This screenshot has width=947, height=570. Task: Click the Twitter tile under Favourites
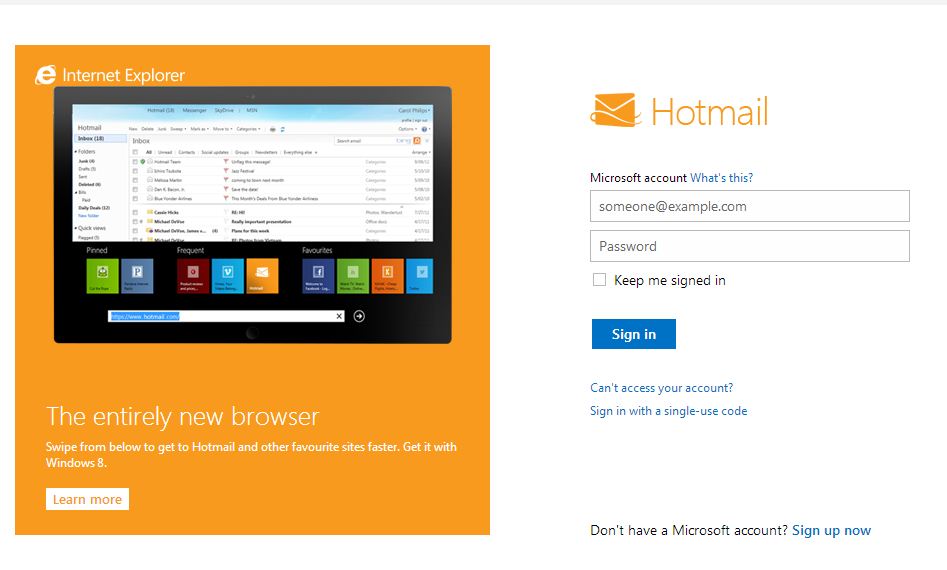(420, 276)
